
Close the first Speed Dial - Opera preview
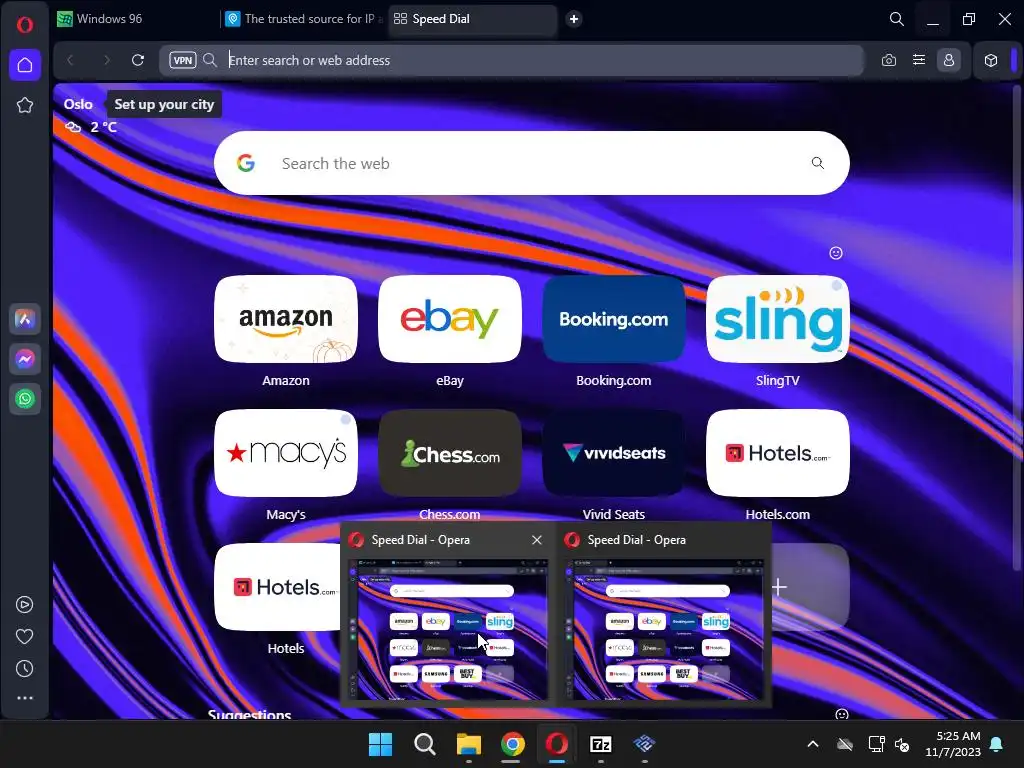point(537,540)
